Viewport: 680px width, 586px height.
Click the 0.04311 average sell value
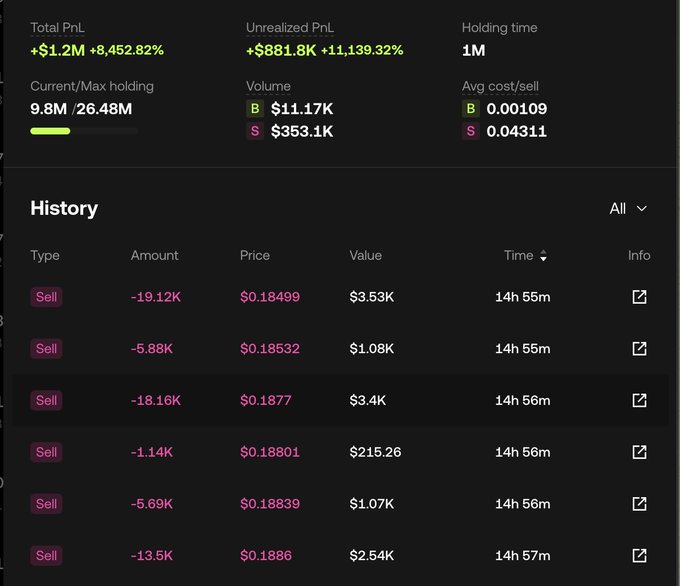tap(517, 131)
